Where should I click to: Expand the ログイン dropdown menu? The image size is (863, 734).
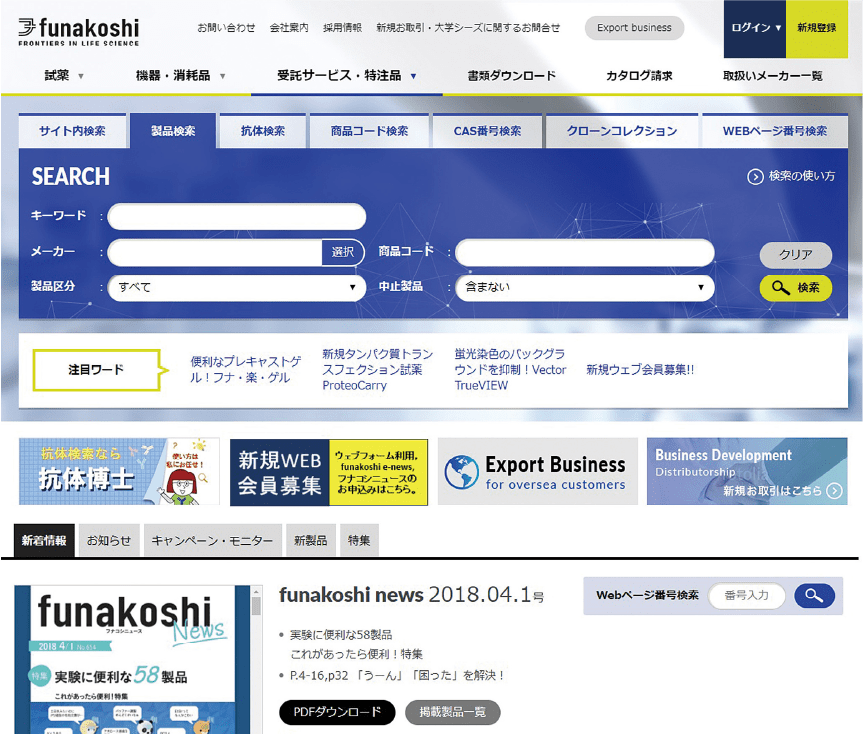point(755,28)
